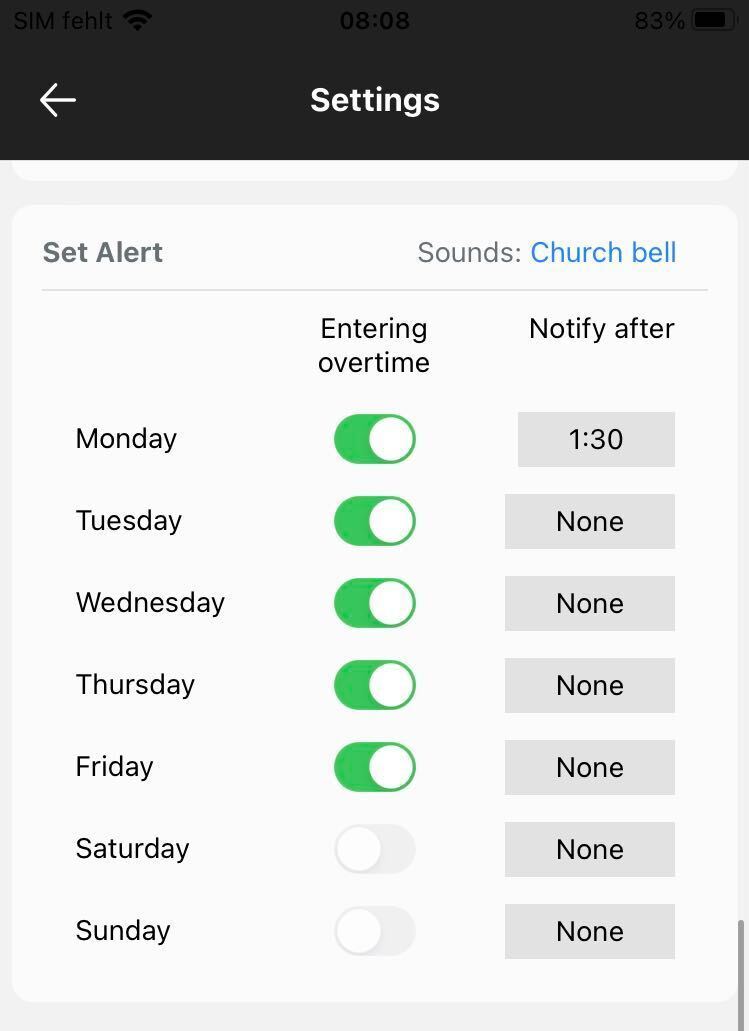
Task: Enable Saturday entering overtime alert
Action: 375,849
